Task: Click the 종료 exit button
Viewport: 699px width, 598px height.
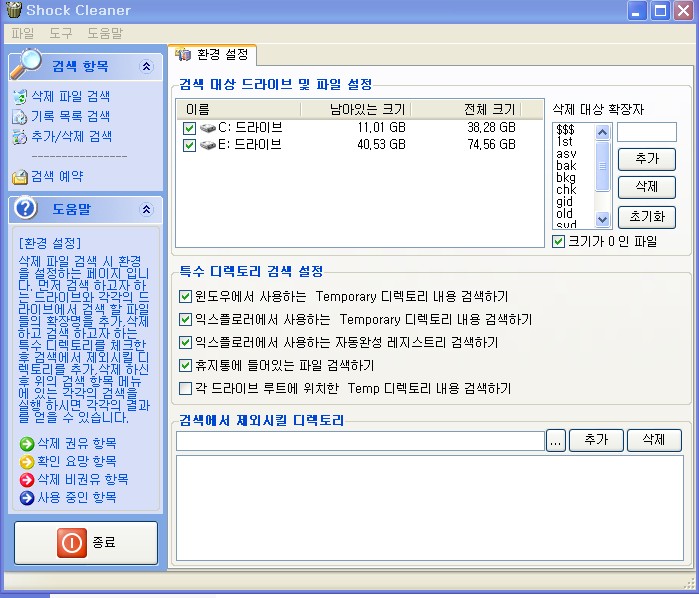Action: tap(86, 542)
